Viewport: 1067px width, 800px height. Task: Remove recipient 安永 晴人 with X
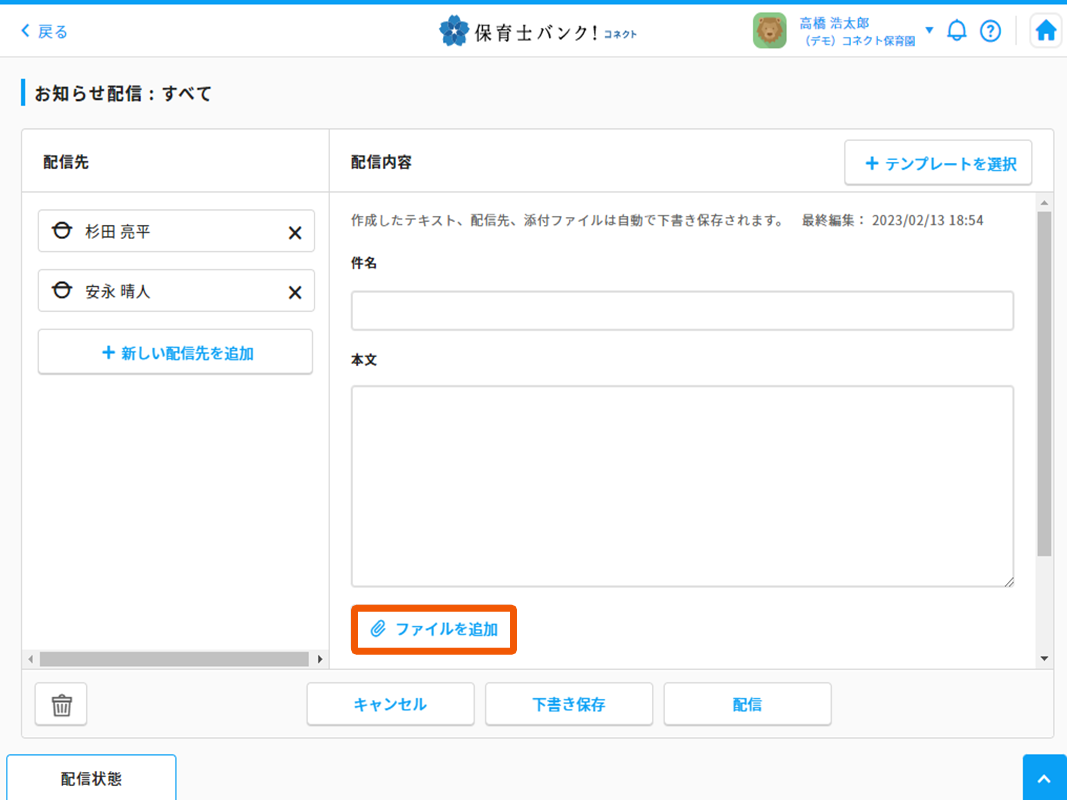tap(295, 292)
